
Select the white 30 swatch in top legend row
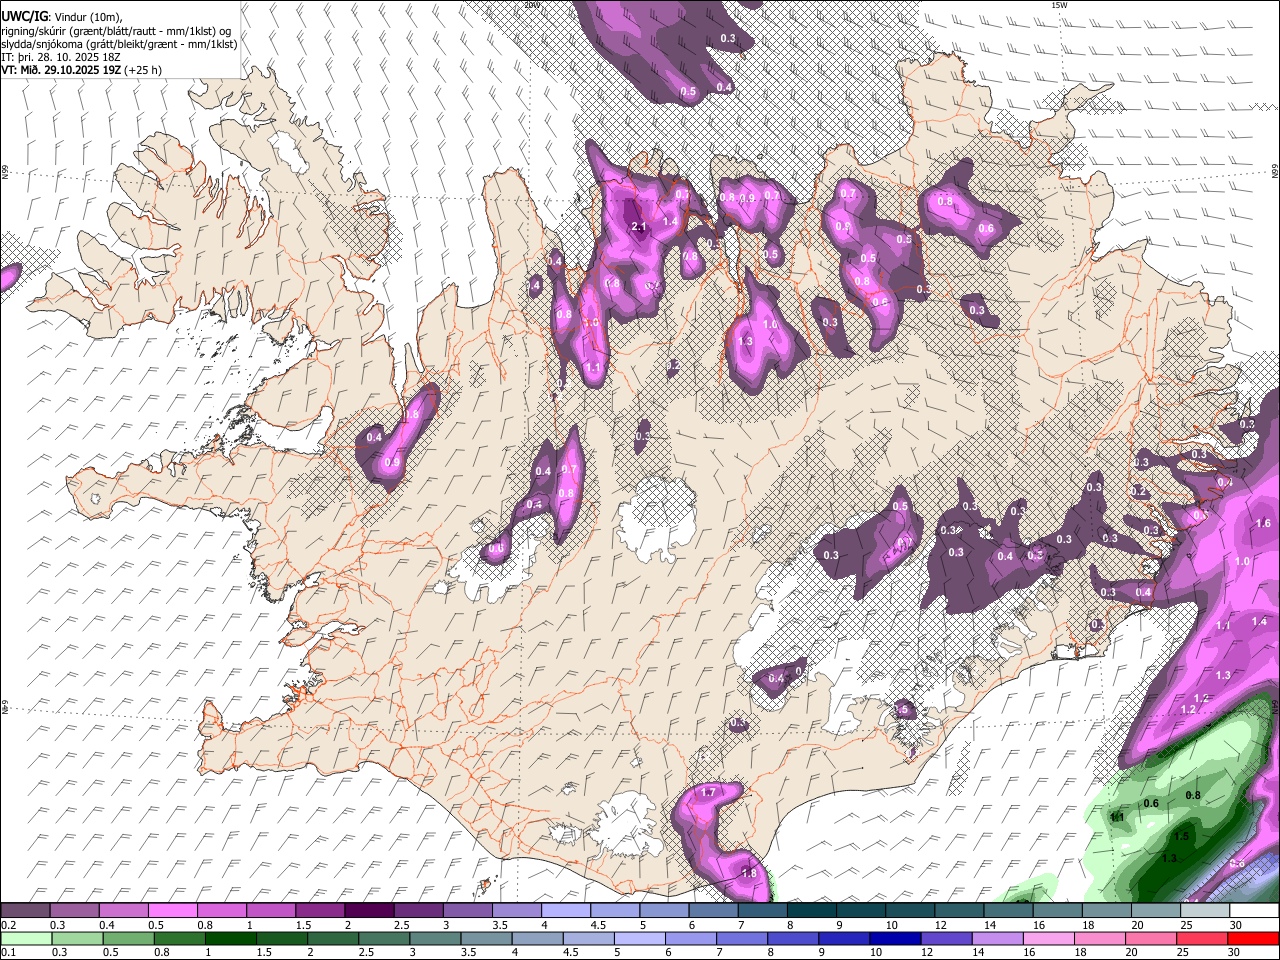tap(1253, 911)
